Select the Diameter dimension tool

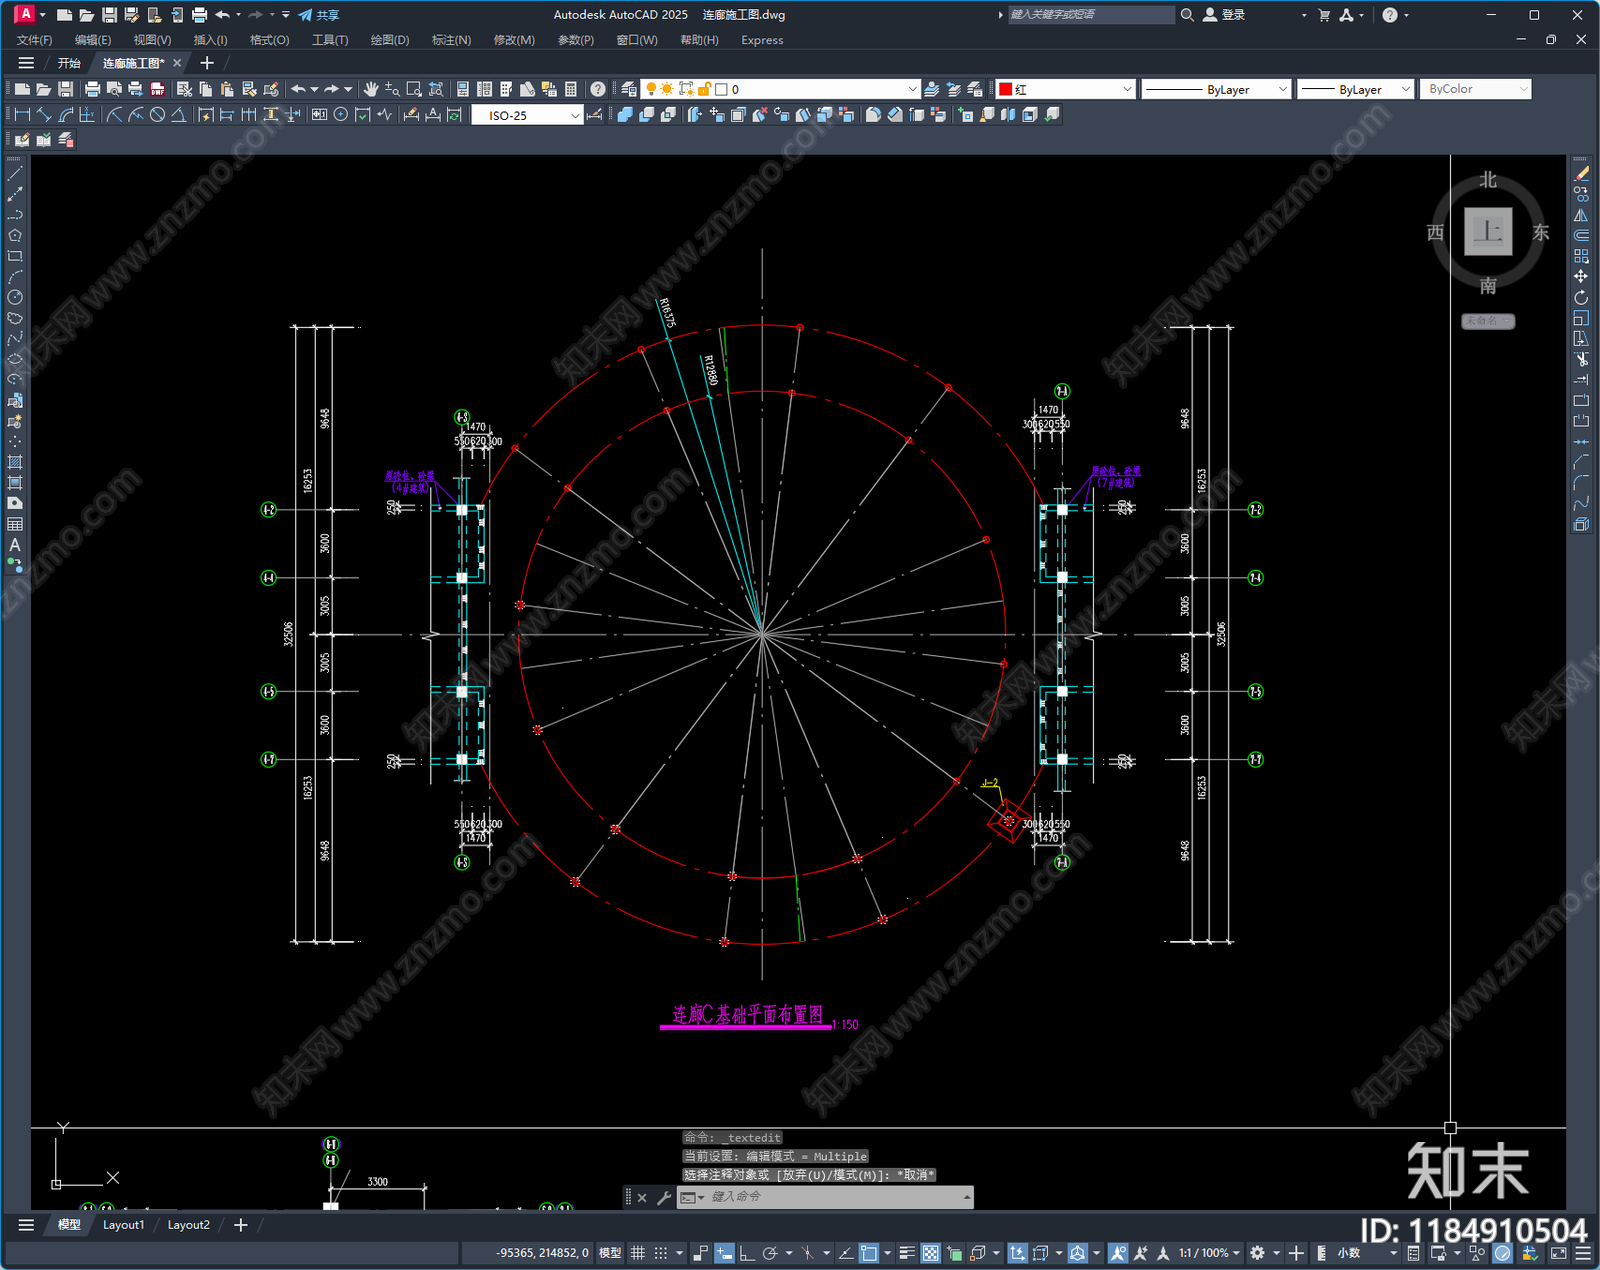157,115
